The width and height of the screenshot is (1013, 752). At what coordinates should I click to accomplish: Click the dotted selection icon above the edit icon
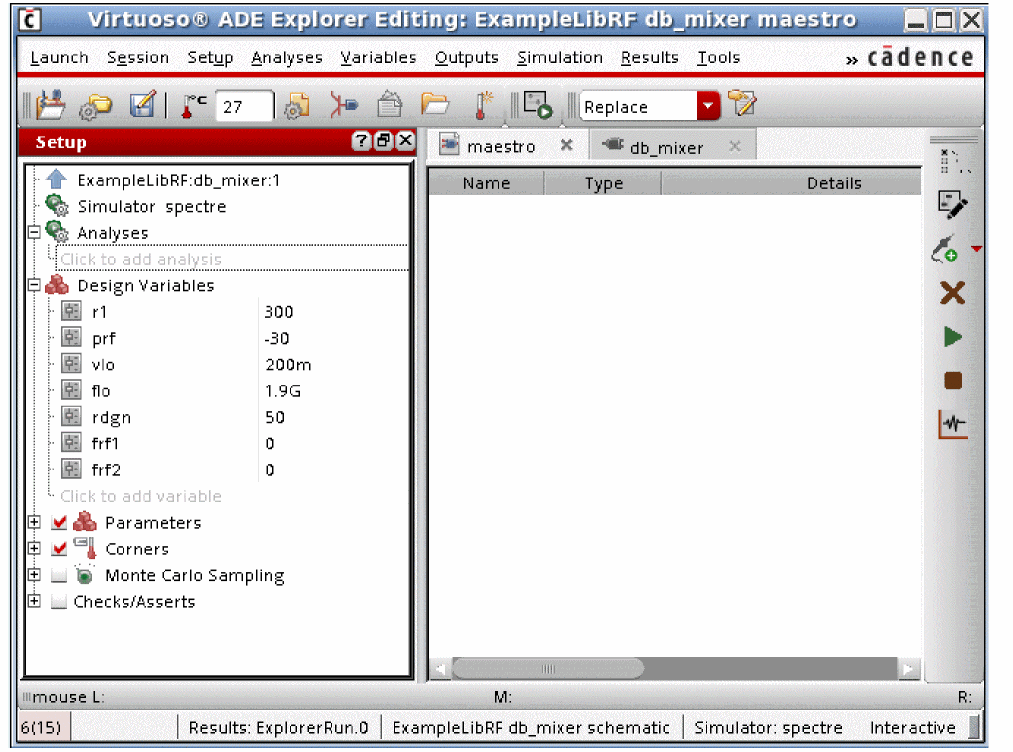[954, 161]
